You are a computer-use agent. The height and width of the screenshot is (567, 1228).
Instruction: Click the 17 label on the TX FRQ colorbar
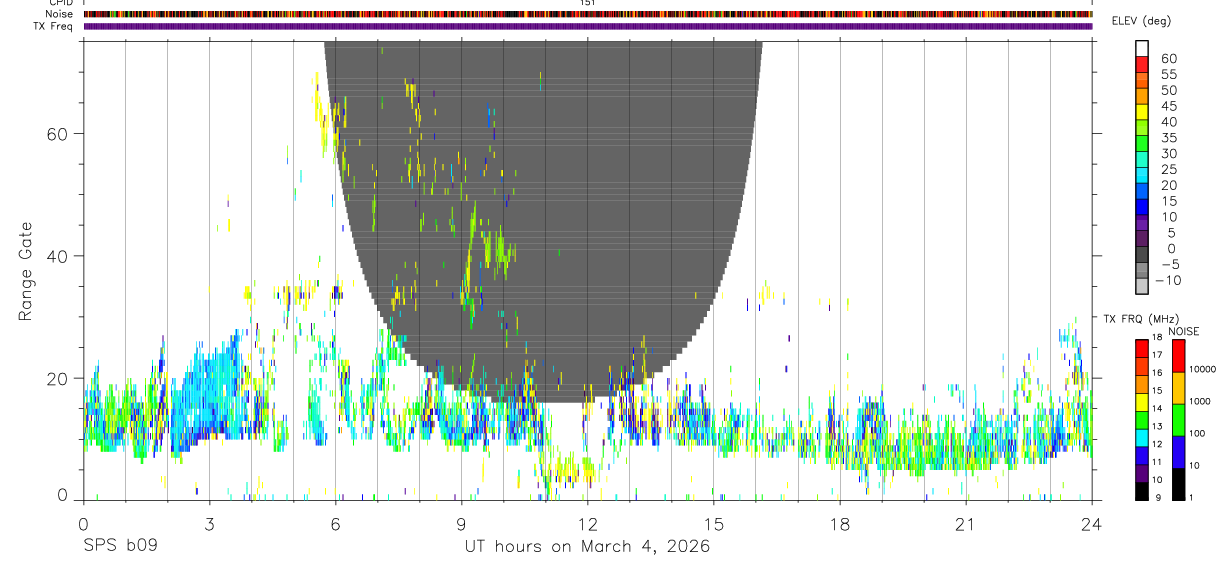[x=1158, y=355]
